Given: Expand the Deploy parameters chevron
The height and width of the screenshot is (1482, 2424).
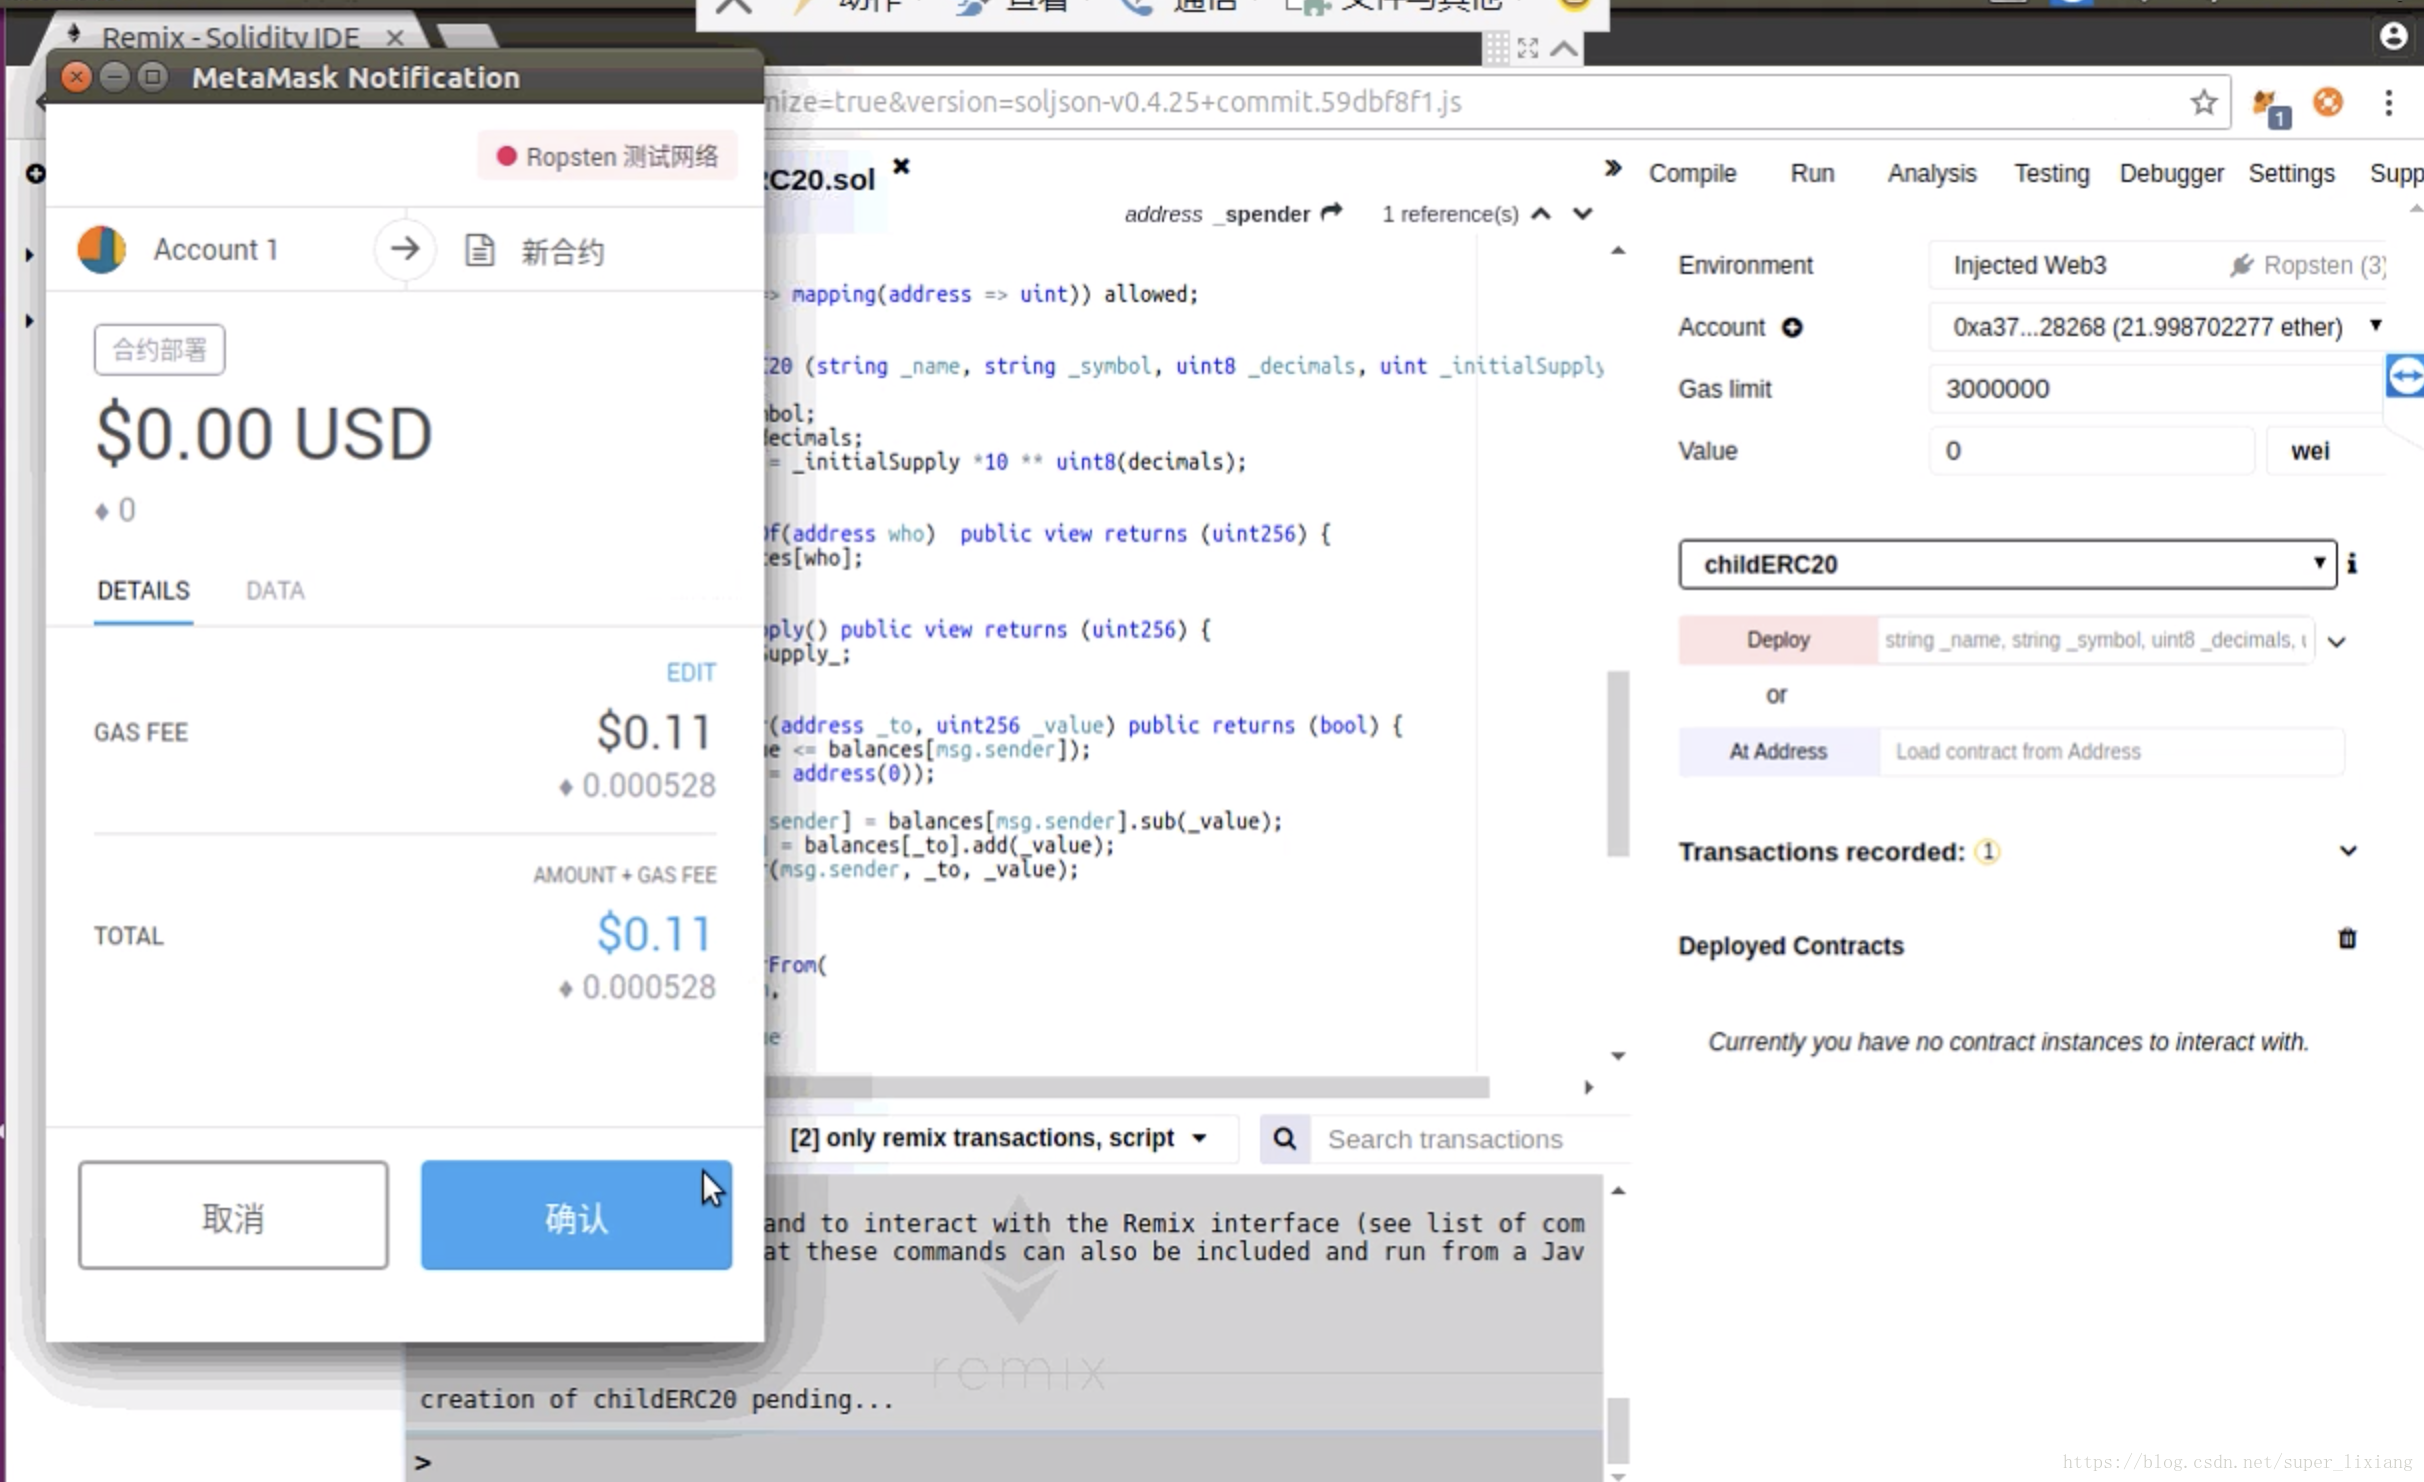Looking at the screenshot, I should (x=2337, y=641).
